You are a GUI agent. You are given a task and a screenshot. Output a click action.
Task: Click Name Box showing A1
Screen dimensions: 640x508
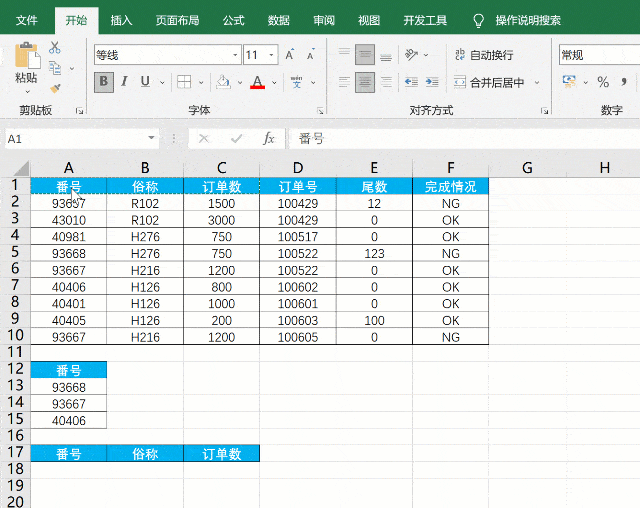[x=76, y=139]
